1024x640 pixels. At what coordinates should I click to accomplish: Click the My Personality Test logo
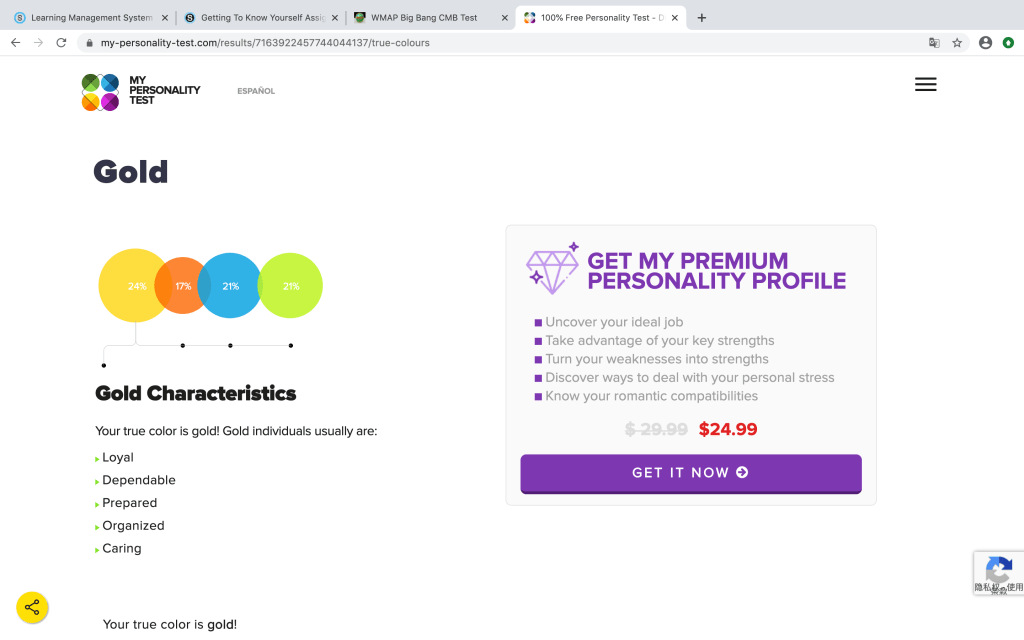click(x=141, y=91)
